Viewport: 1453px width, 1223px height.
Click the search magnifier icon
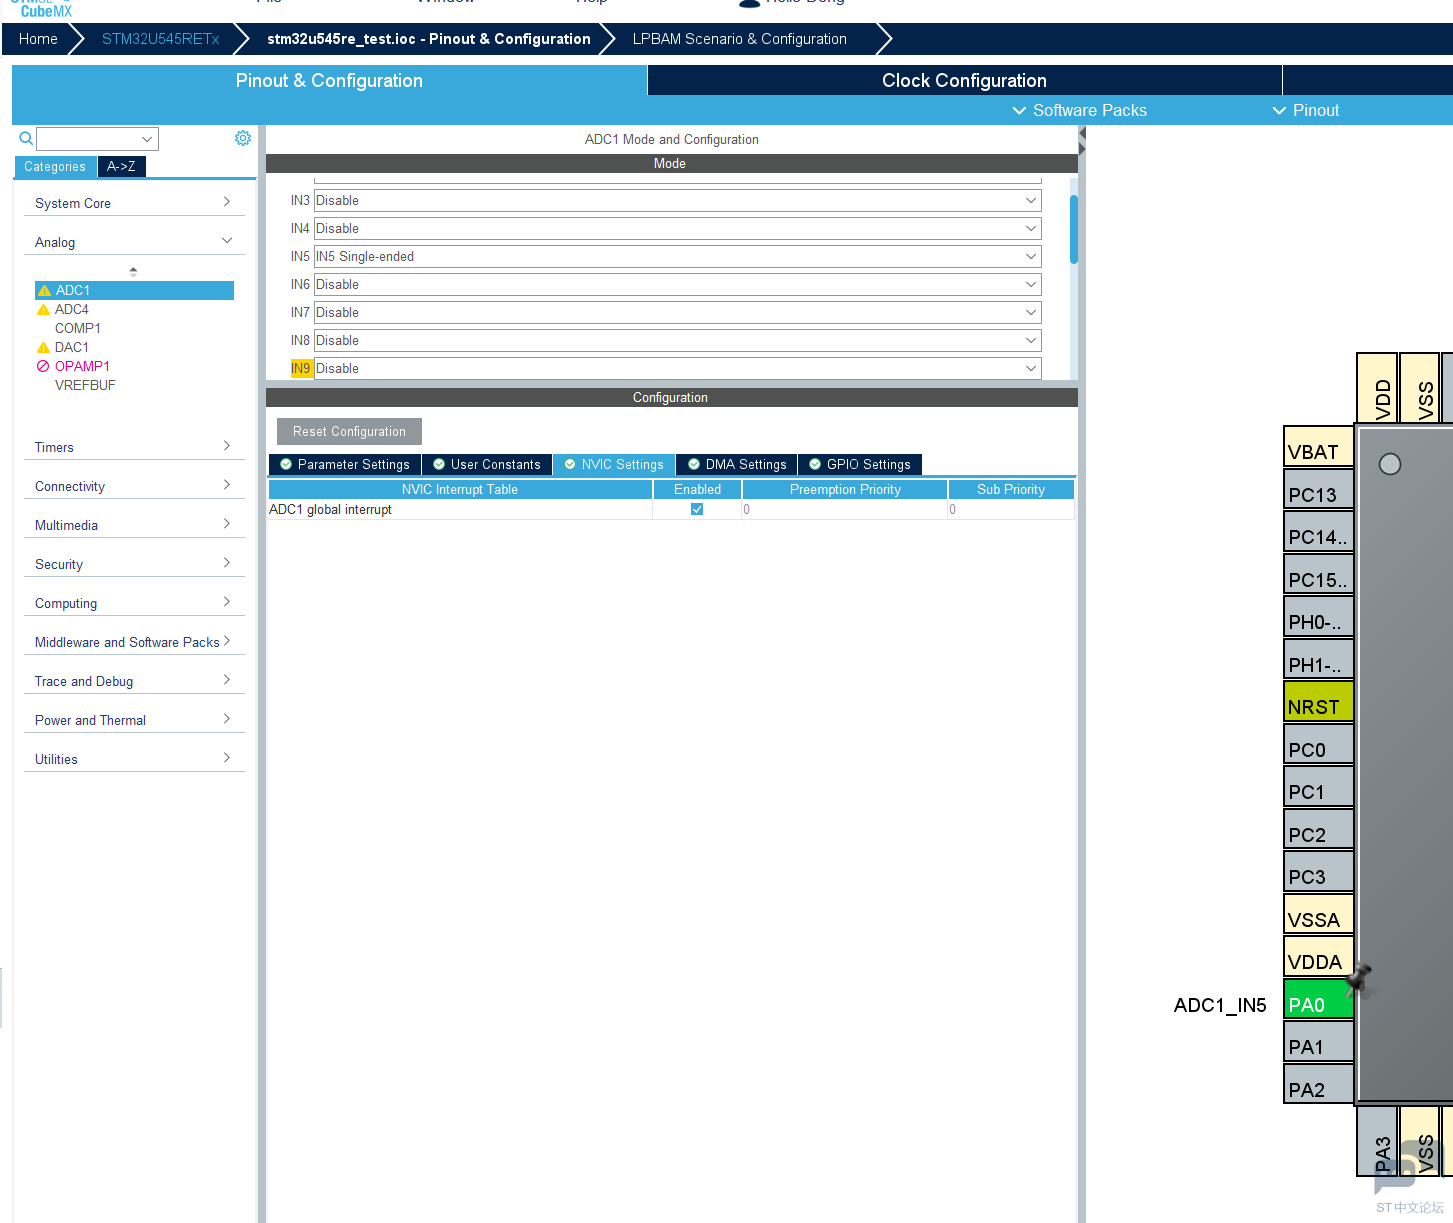click(x=26, y=138)
